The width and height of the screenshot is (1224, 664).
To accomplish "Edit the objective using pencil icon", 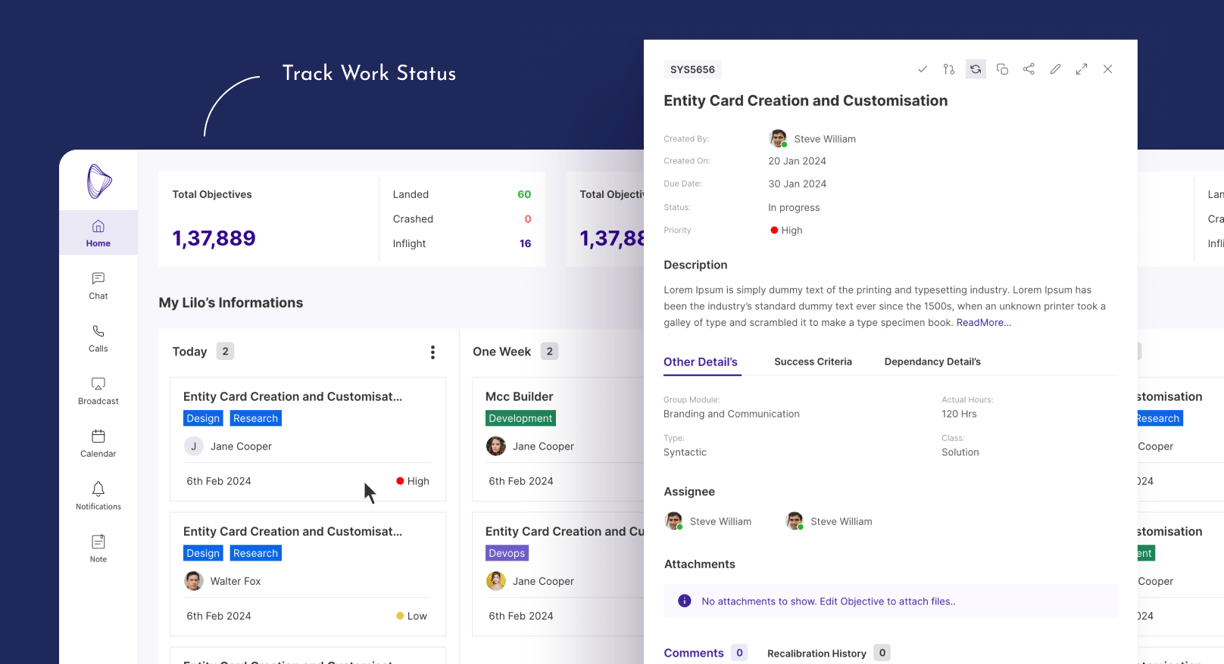I will pyautogui.click(x=1055, y=69).
